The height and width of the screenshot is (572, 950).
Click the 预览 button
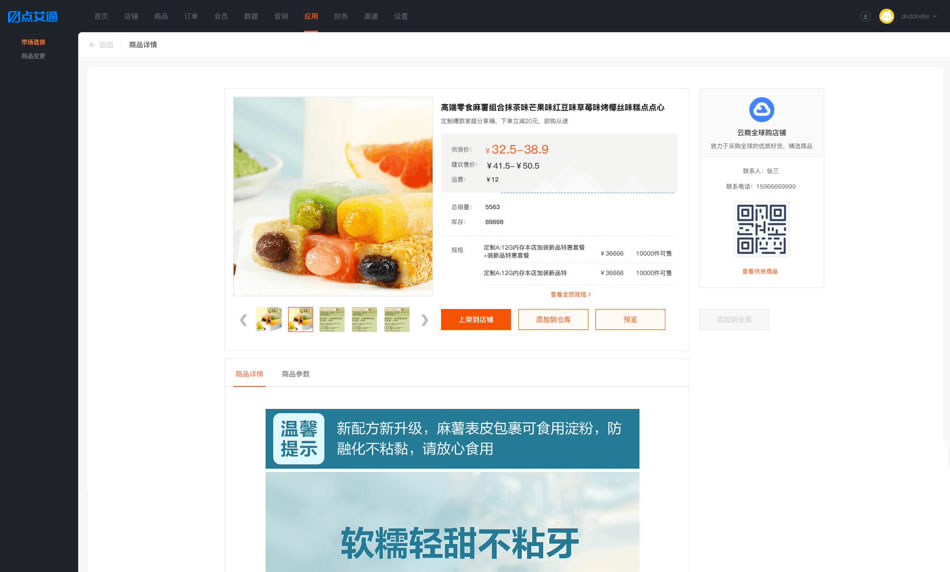coord(630,319)
